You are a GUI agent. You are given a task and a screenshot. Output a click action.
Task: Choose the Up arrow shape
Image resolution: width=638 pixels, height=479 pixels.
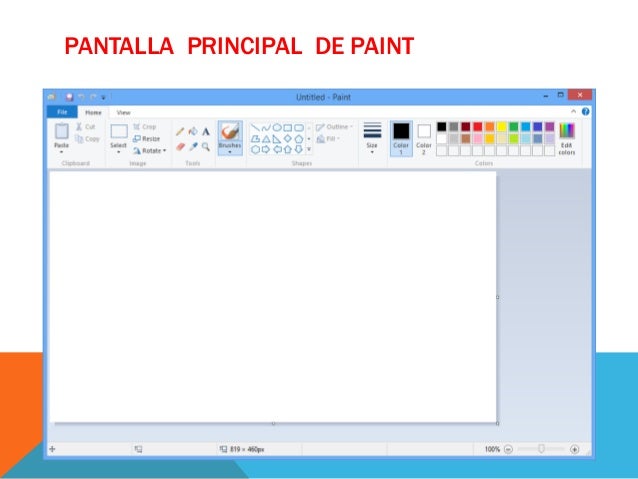pyautogui.click(x=288, y=149)
